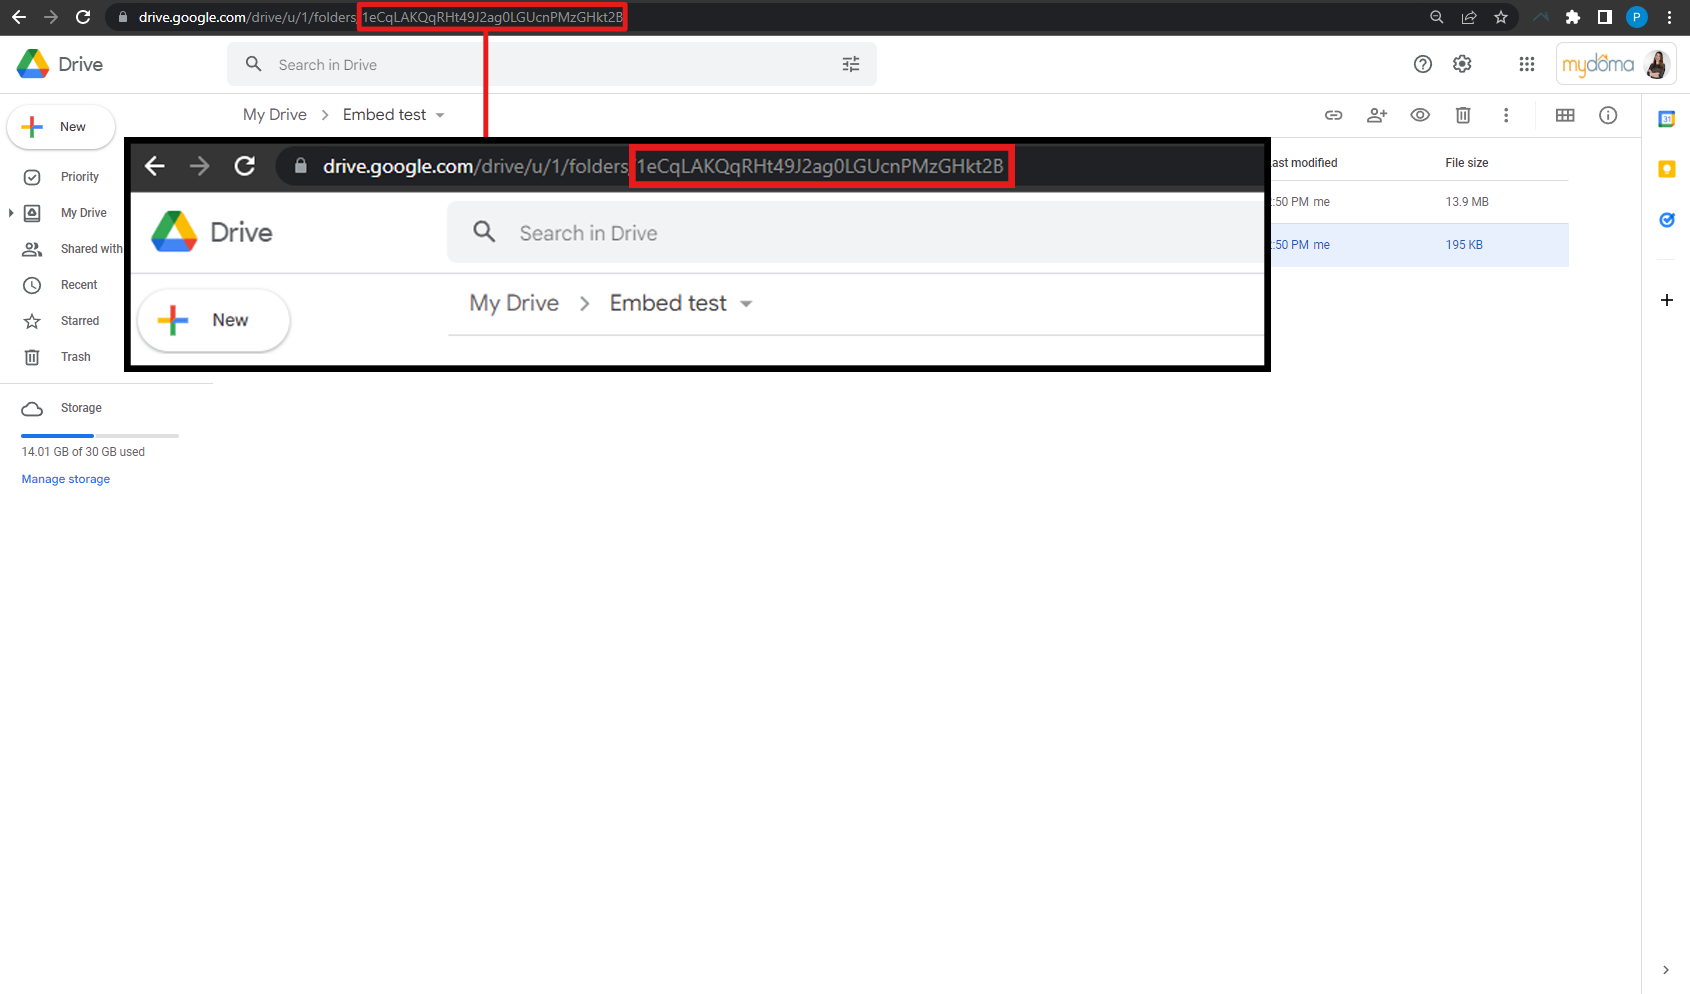
Task: Open Drive Settings gear icon
Action: pyautogui.click(x=1462, y=64)
